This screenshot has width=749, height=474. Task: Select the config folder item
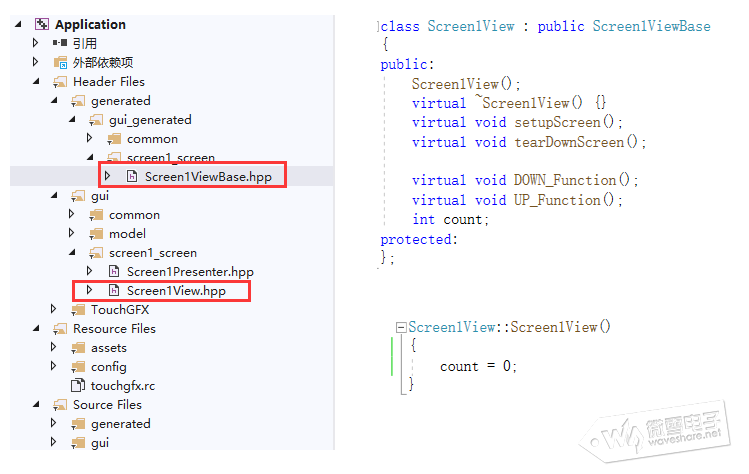(x=108, y=367)
